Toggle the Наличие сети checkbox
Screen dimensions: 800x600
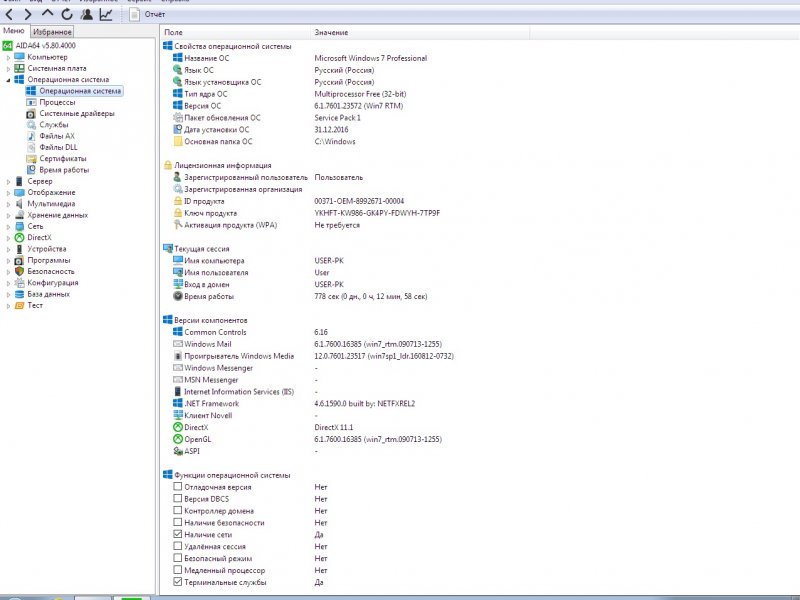(178, 534)
